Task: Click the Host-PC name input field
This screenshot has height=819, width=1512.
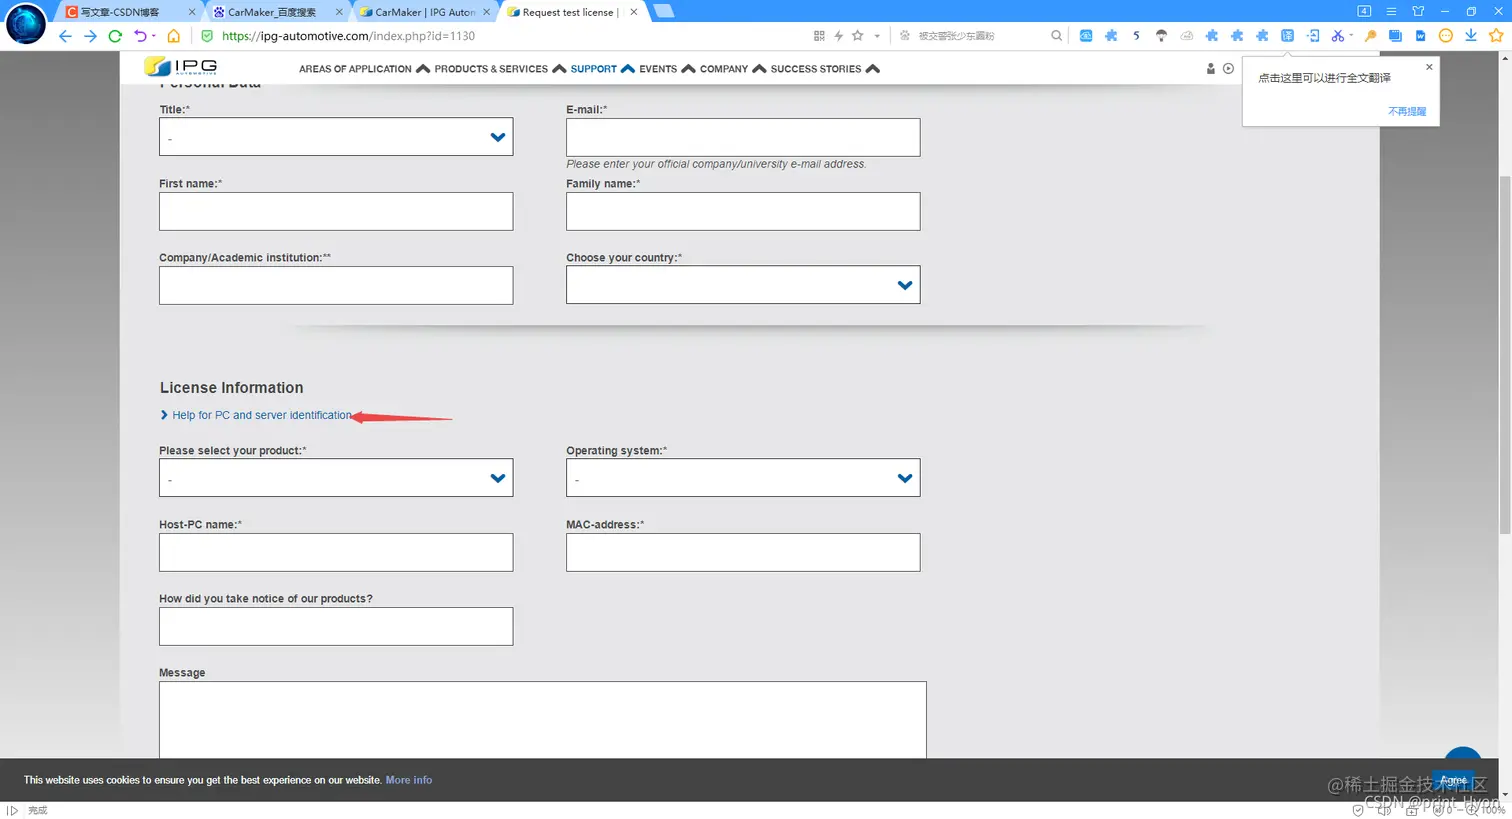Action: tap(336, 552)
